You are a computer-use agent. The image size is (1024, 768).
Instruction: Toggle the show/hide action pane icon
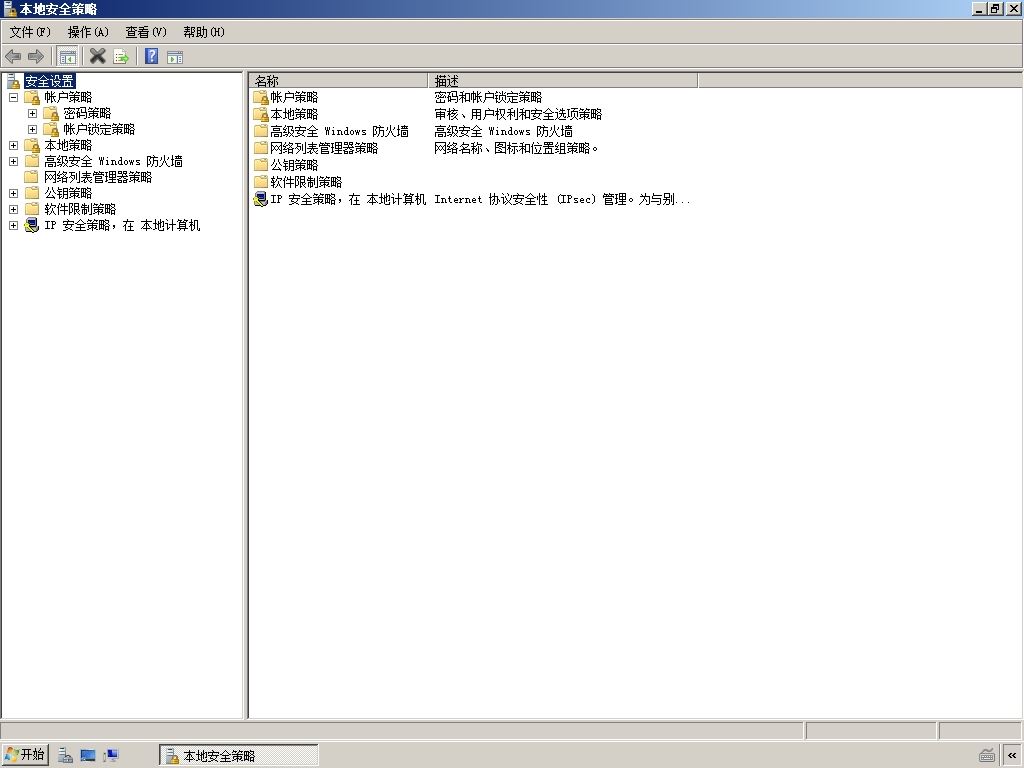pos(175,57)
